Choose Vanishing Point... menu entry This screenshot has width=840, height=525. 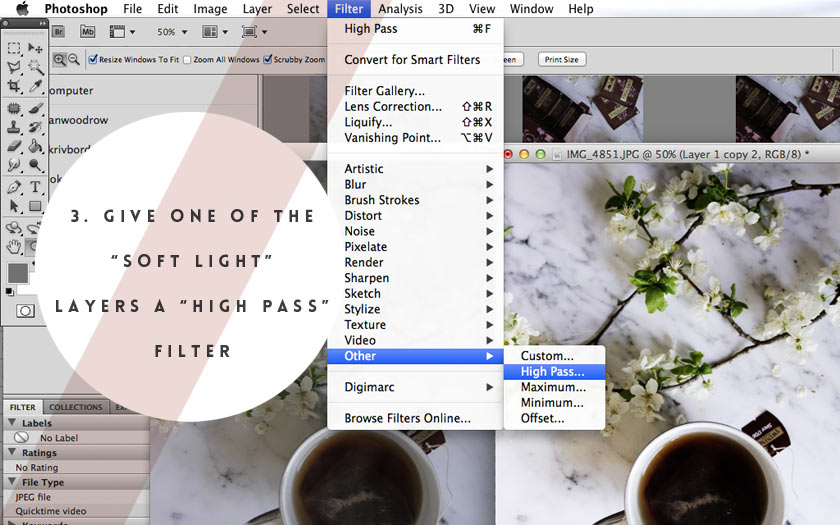[415, 138]
